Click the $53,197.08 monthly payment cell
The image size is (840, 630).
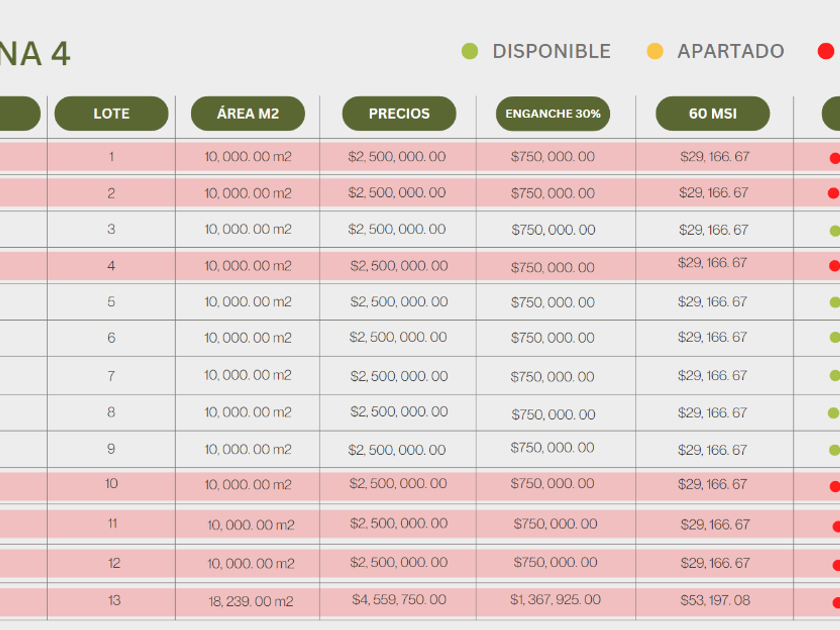pyautogui.click(x=714, y=600)
